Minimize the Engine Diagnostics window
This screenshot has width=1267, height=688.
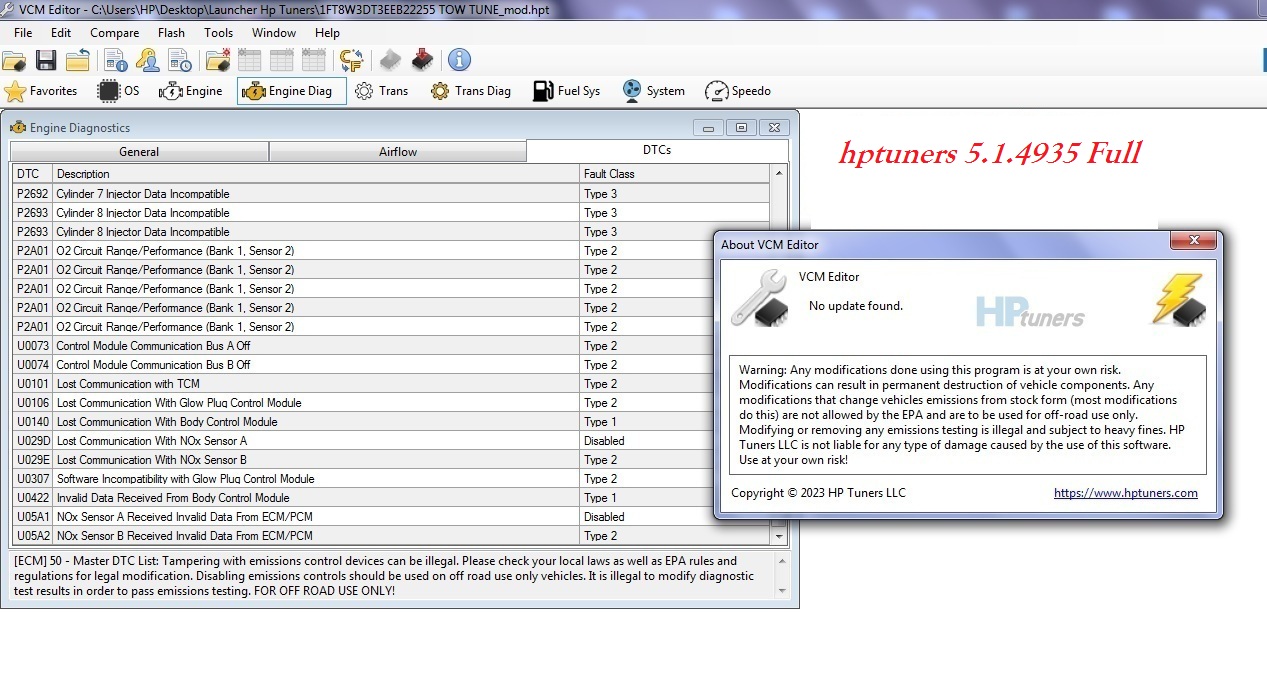709,128
